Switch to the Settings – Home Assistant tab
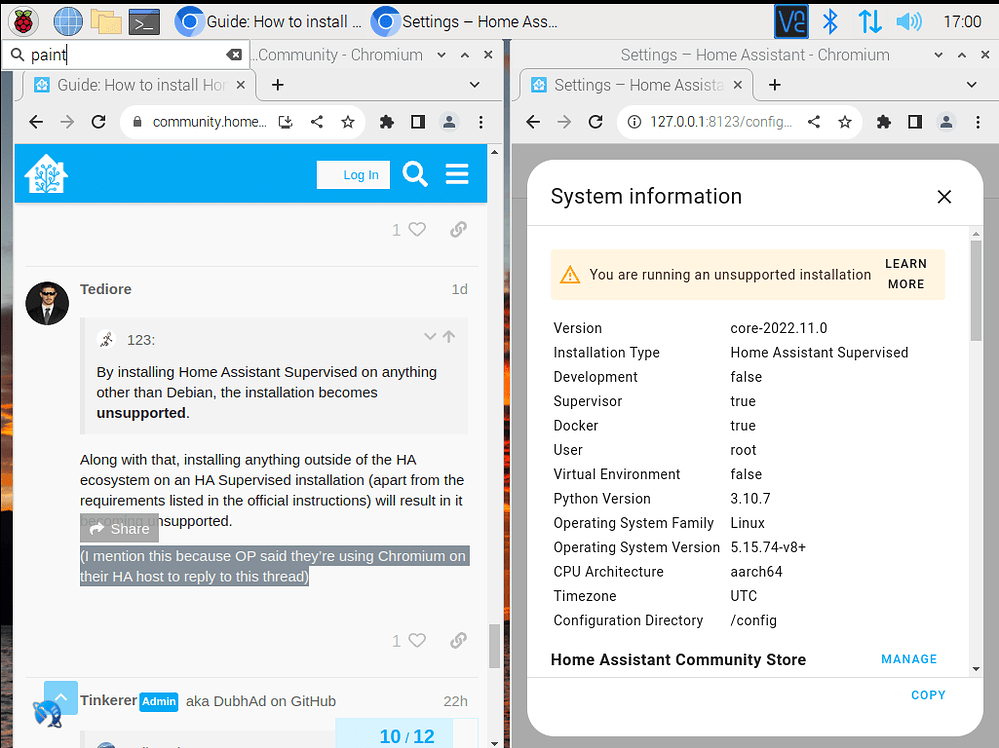The height and width of the screenshot is (748, 999). (630, 85)
